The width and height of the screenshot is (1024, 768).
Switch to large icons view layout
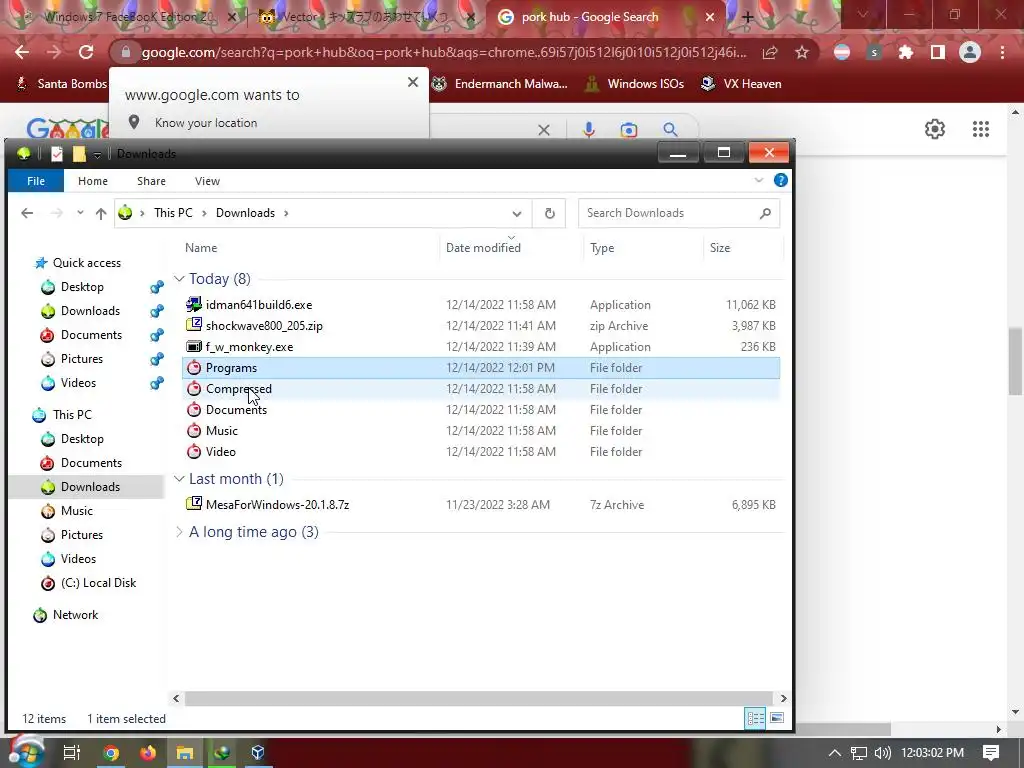pyautogui.click(x=776, y=718)
